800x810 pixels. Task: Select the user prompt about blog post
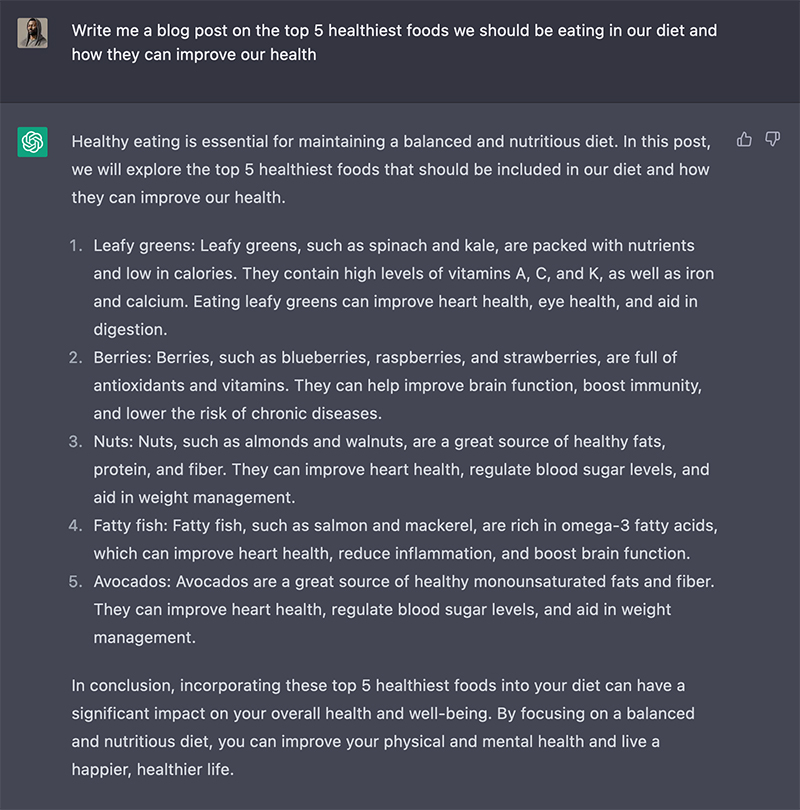(x=394, y=42)
